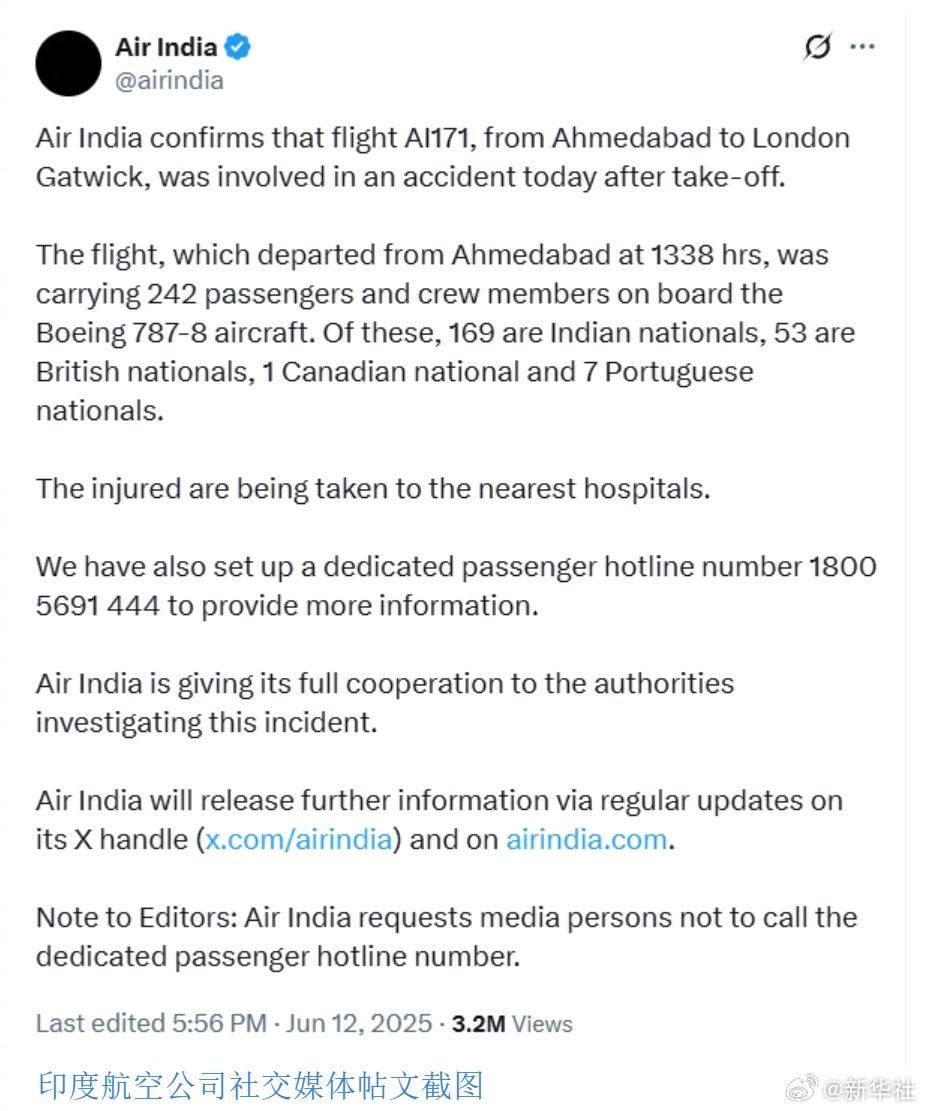Click the Weibo logo watermark

pos(802,1088)
